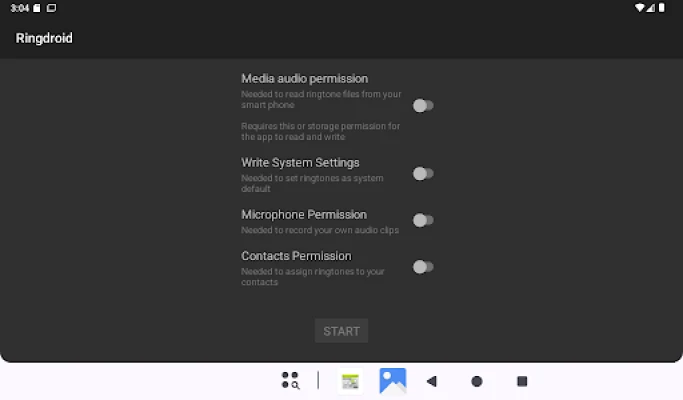Screen dimensions: 683x400
Task: Click the Write System Settings label
Action: click(x=300, y=162)
